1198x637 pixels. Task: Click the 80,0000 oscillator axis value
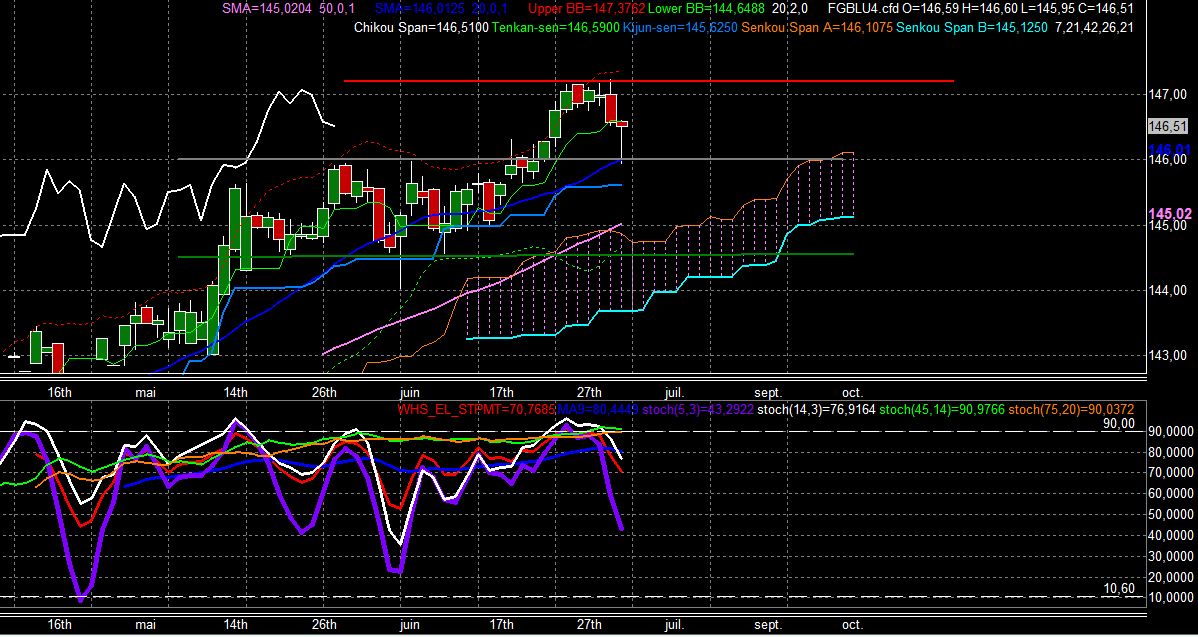pyautogui.click(x=1172, y=452)
